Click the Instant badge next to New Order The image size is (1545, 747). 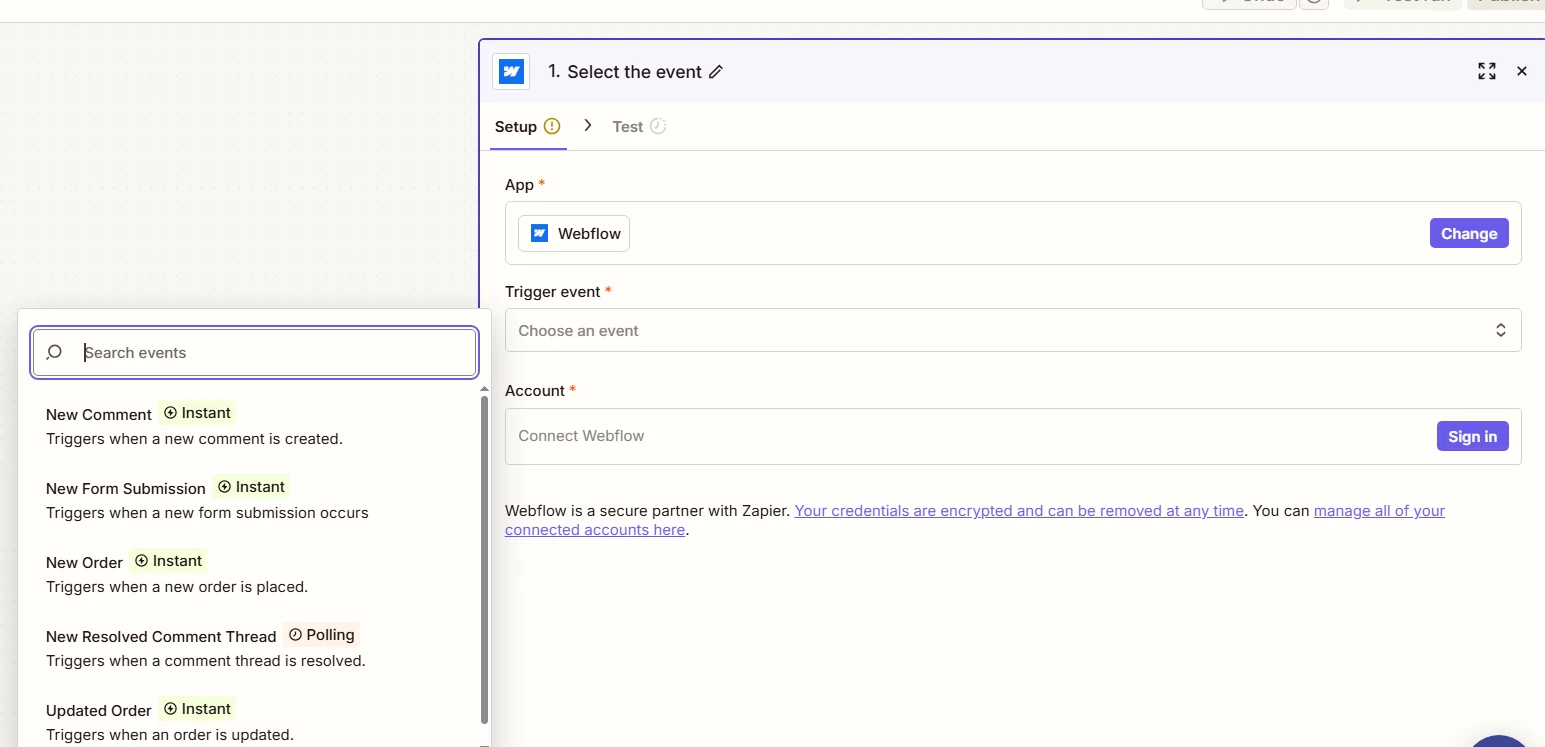tap(169, 561)
